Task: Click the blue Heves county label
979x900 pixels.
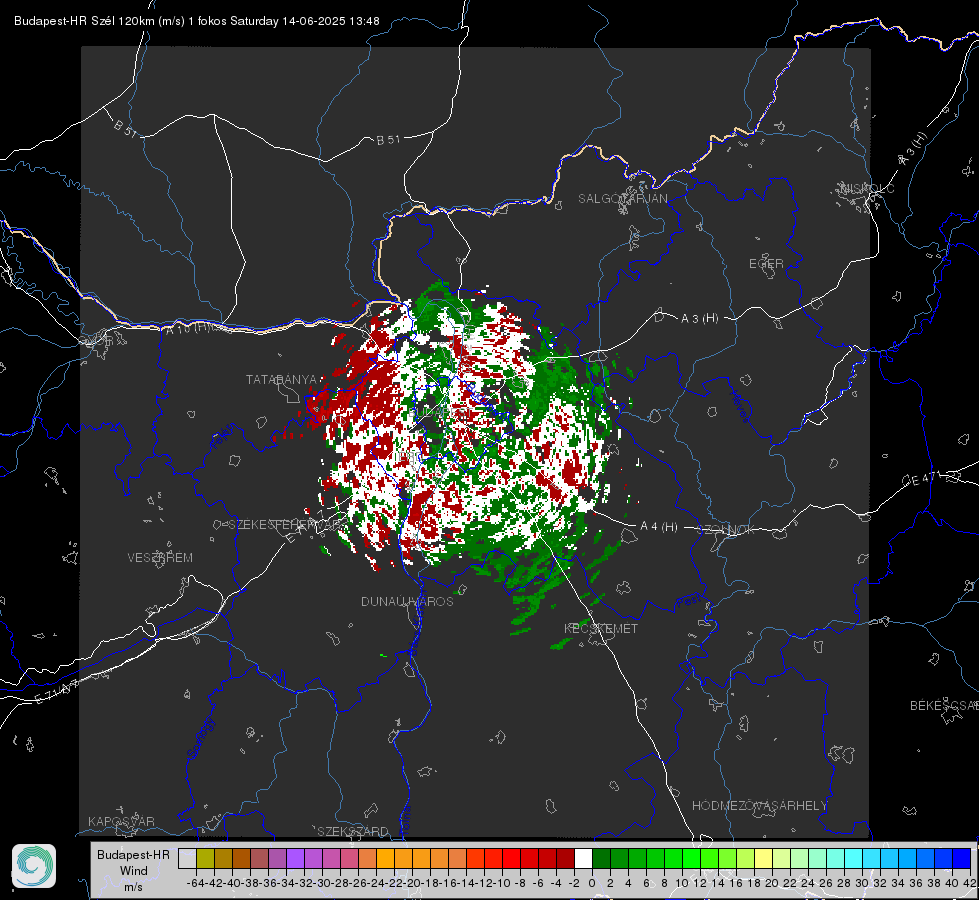Action: click(739, 407)
